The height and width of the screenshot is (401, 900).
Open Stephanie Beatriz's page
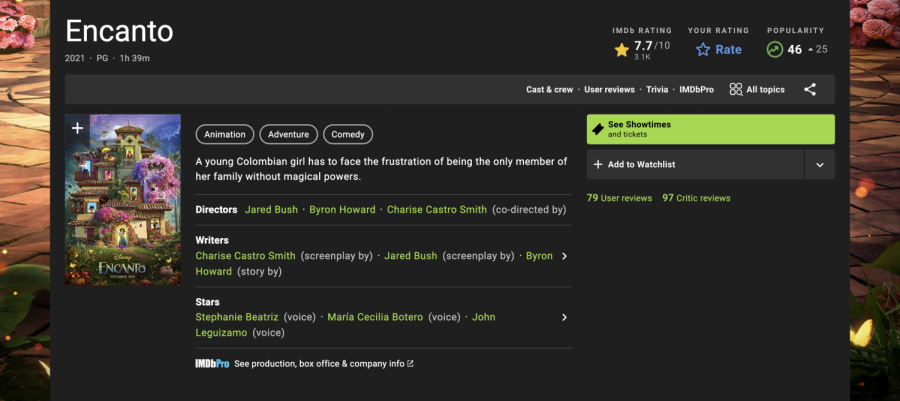click(x=237, y=317)
